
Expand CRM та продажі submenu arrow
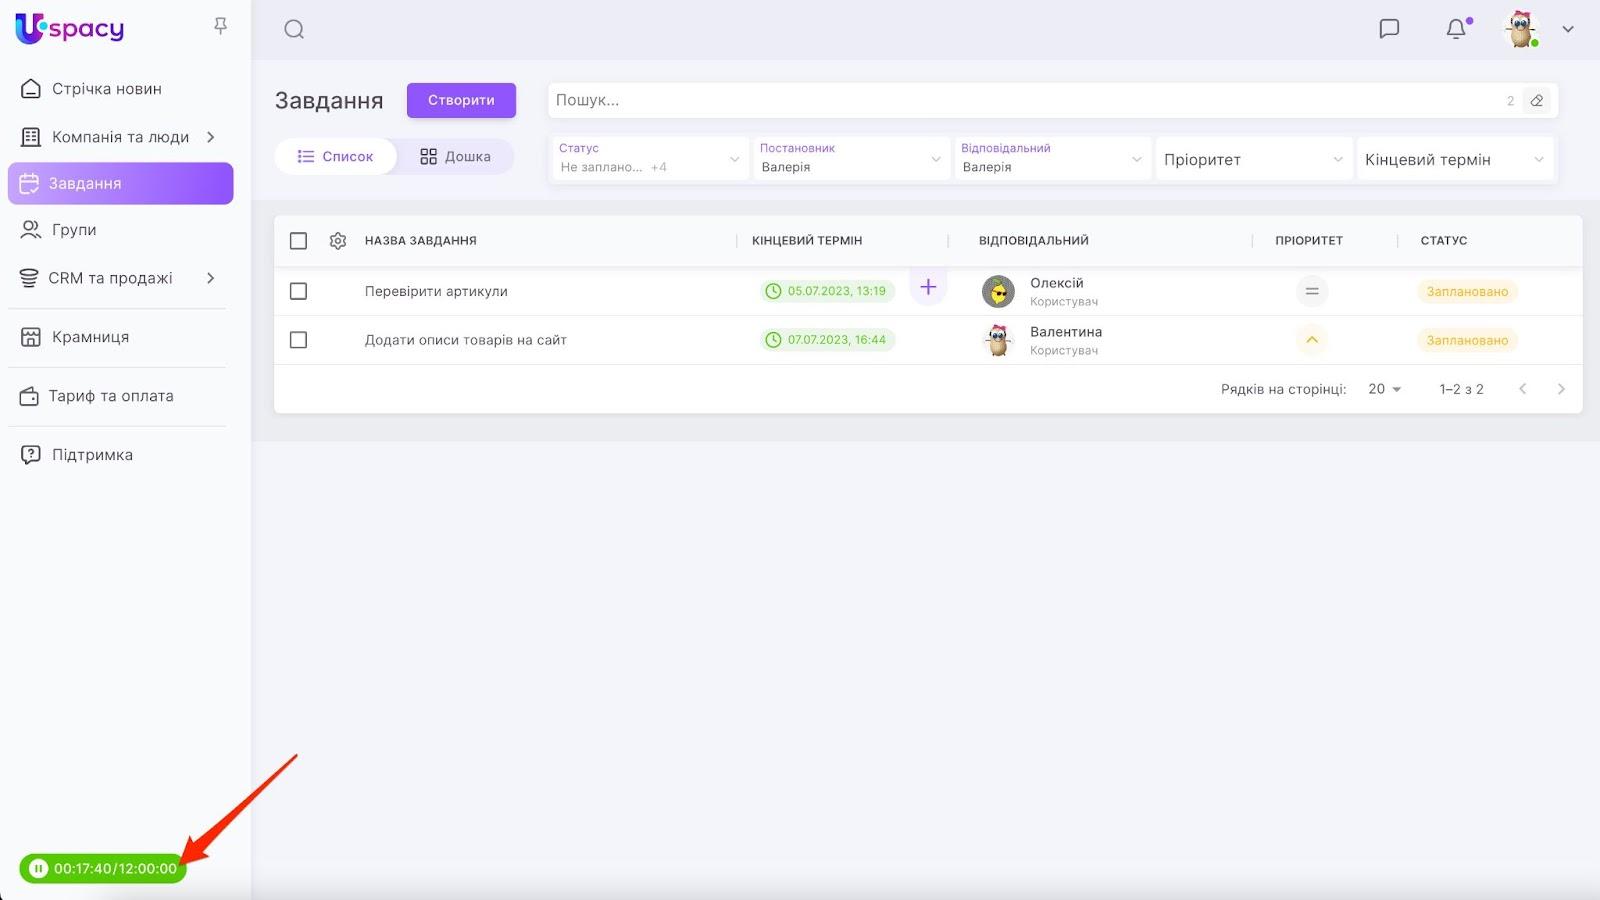pos(211,278)
